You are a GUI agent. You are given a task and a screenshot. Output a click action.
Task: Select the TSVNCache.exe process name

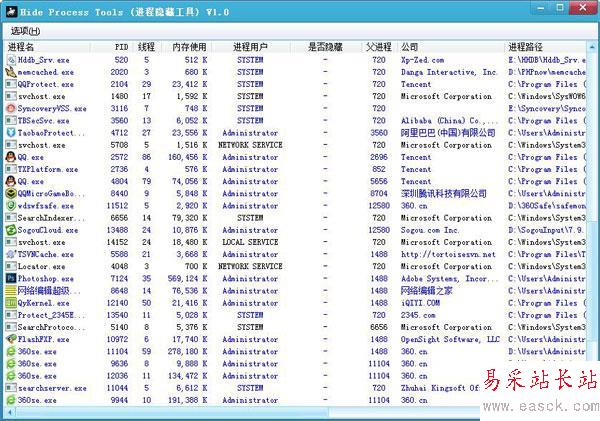pos(46,254)
